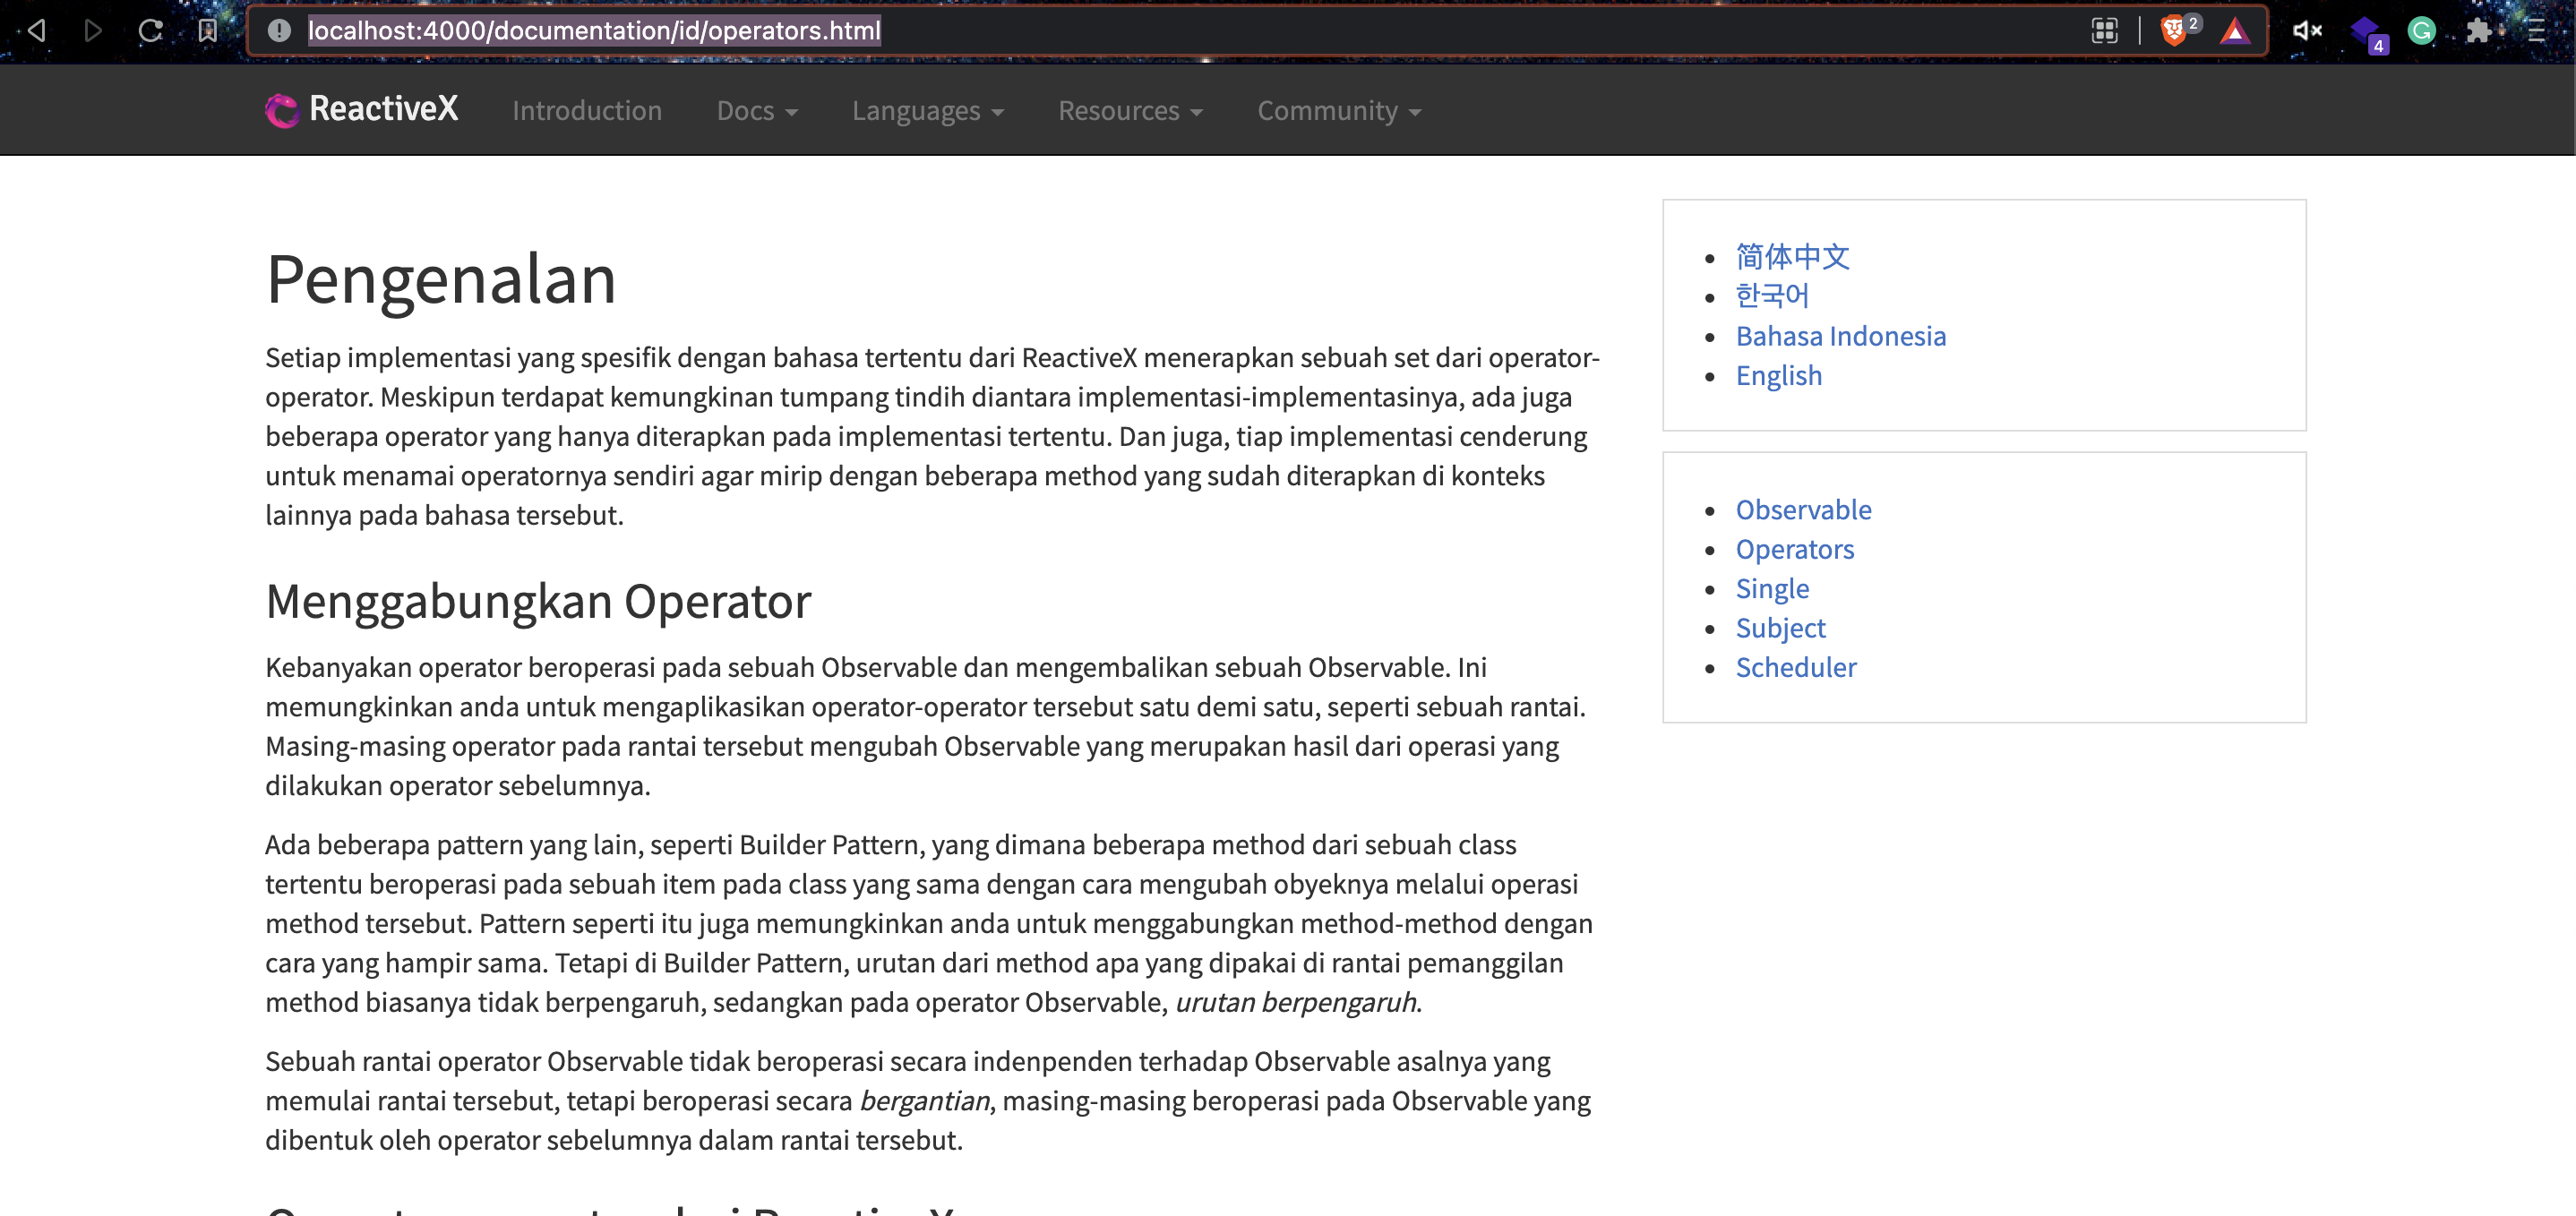Screen dimensions: 2576x1216
Task: Open the Resources dropdown
Action: (x=1130, y=111)
